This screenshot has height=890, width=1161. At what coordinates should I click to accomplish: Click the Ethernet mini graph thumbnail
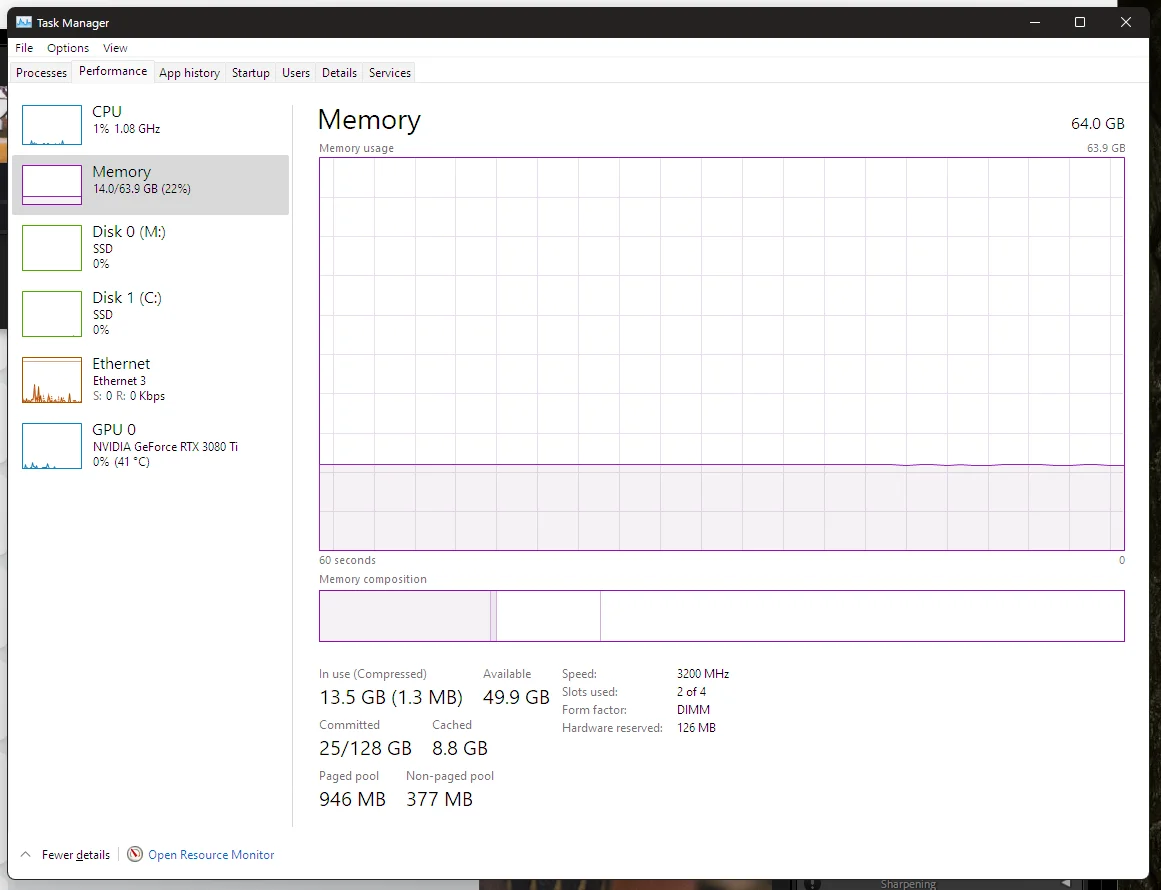(52, 380)
